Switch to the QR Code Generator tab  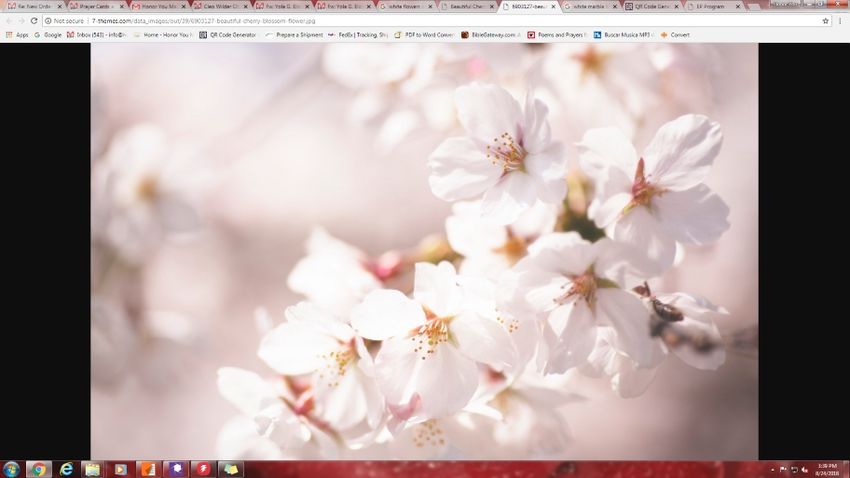pyautogui.click(x=651, y=7)
